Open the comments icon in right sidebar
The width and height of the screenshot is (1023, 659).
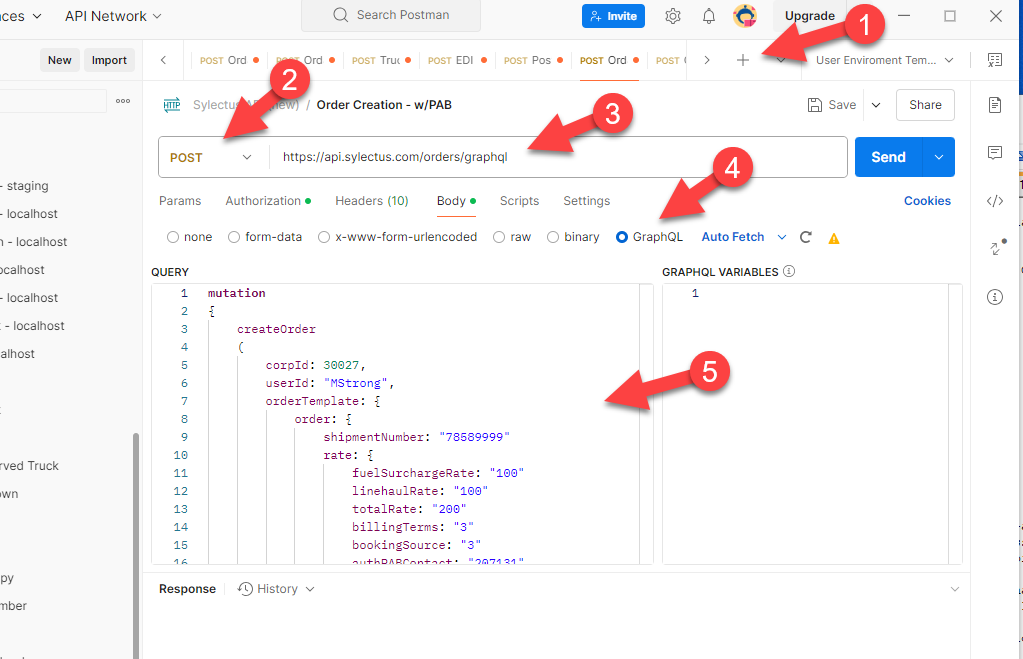(994, 153)
